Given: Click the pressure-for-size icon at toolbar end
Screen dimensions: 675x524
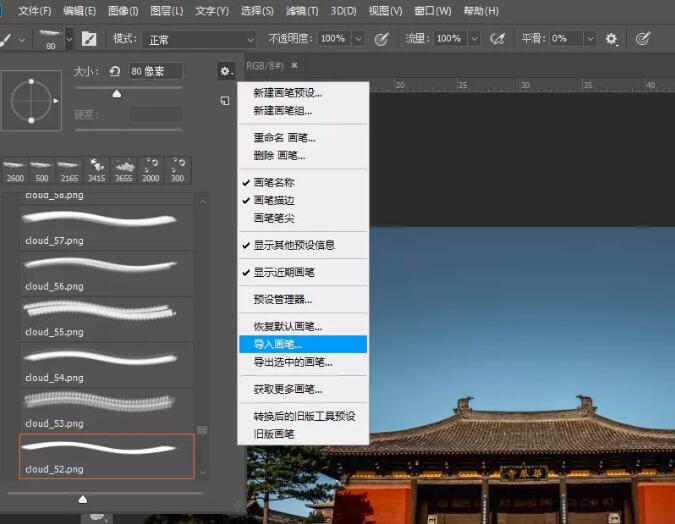Looking at the screenshot, I should pyautogui.click(x=644, y=39).
